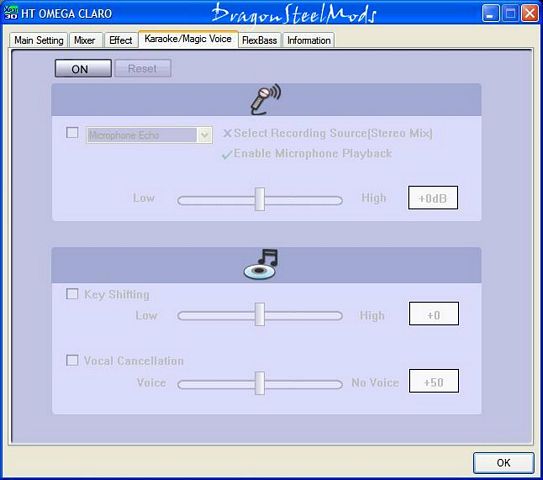Click the OK button
The height and width of the screenshot is (480, 543).
[x=504, y=462]
